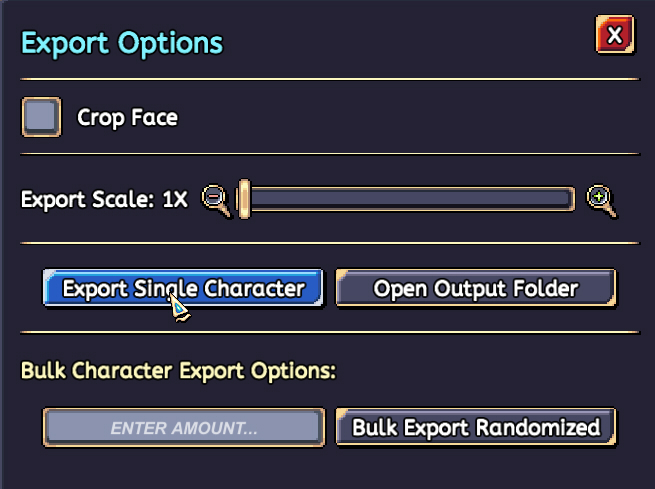Click the Export Scale slider handle
The image size is (655, 489).
(243, 199)
